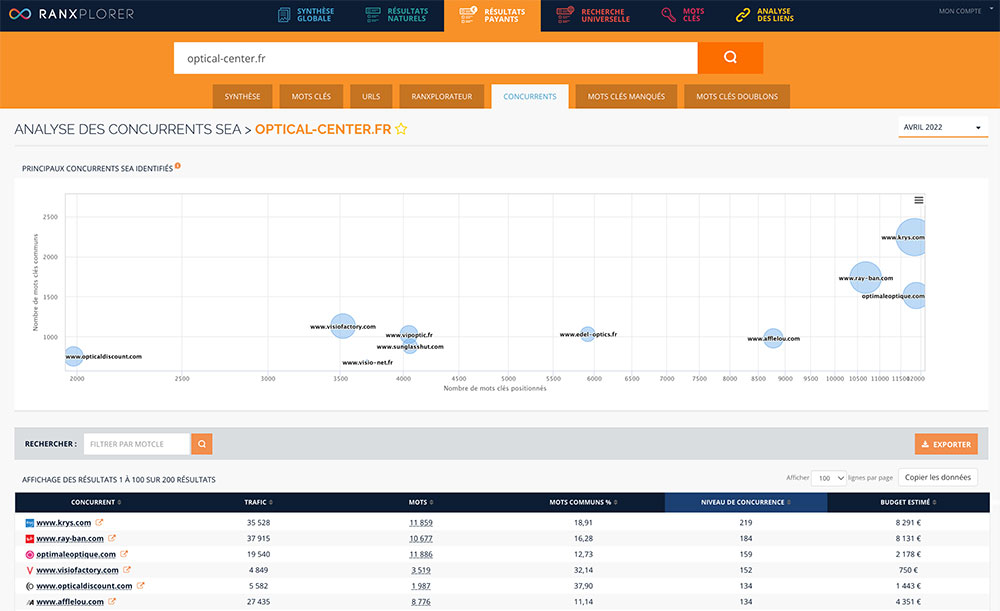
Task: Click the www.edel-optics.fr bubble in chart
Action: pyautogui.click(x=587, y=334)
